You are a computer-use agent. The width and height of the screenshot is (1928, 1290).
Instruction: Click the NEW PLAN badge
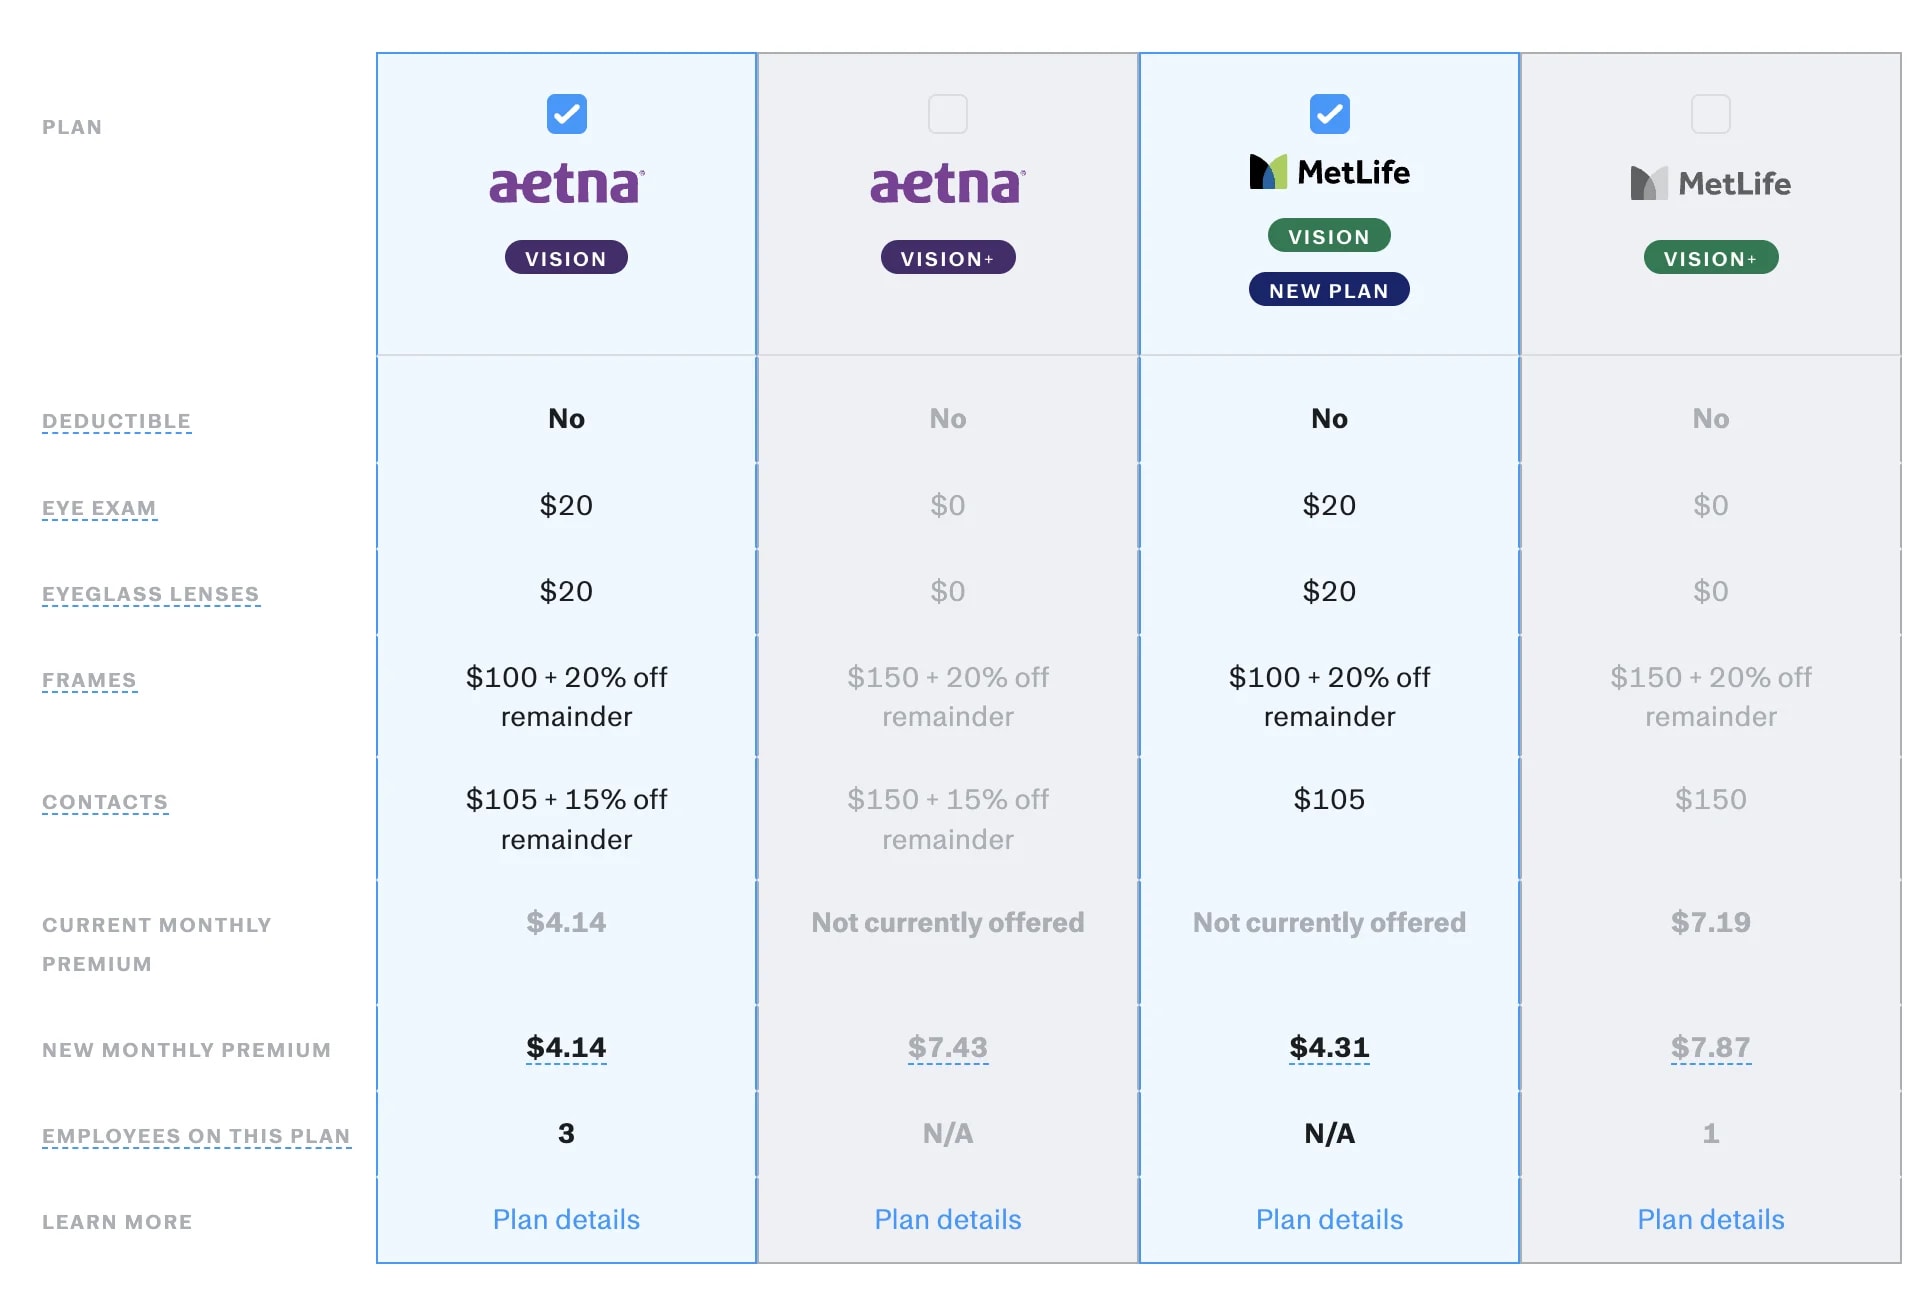pos(1329,290)
